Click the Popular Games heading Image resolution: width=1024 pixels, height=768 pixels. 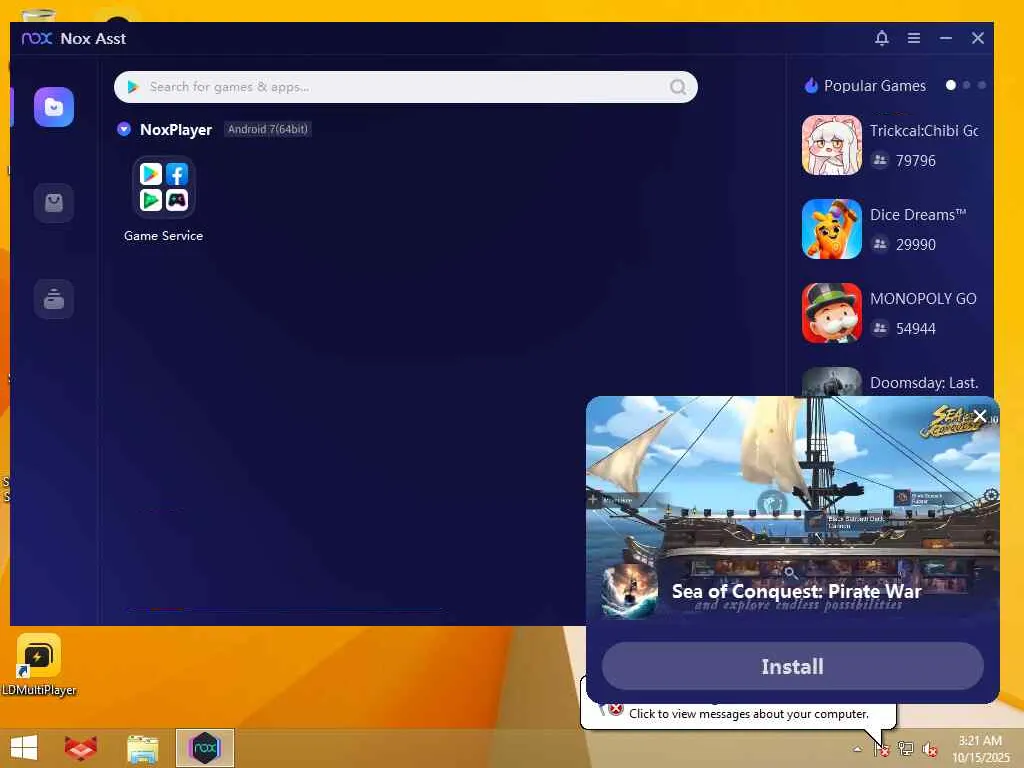pos(874,86)
